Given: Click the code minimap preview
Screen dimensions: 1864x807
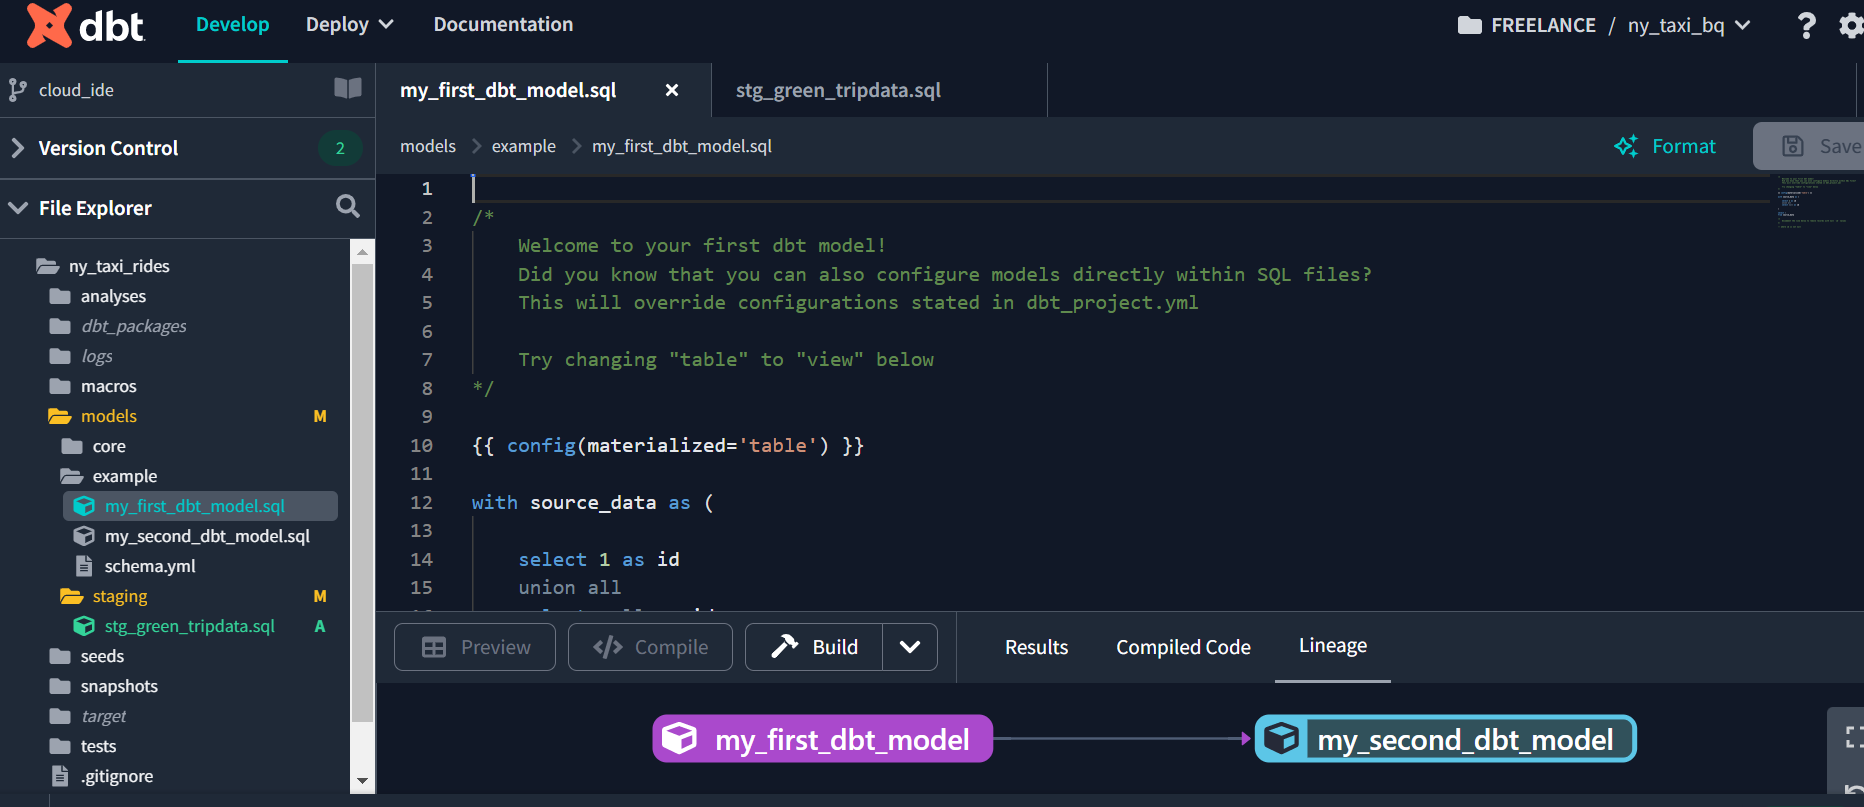Looking at the screenshot, I should point(1816,203).
